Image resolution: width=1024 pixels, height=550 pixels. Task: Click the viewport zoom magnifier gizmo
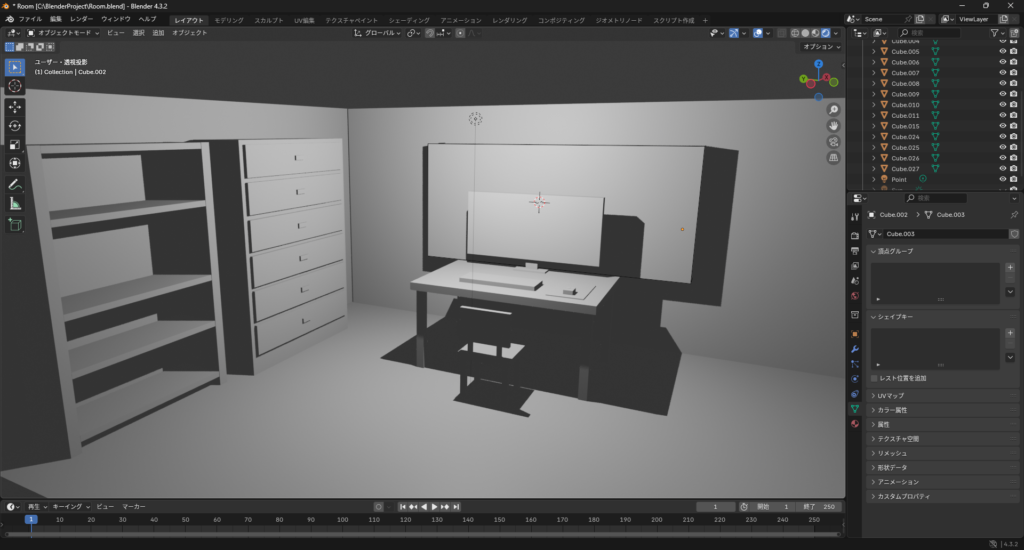[x=834, y=109]
